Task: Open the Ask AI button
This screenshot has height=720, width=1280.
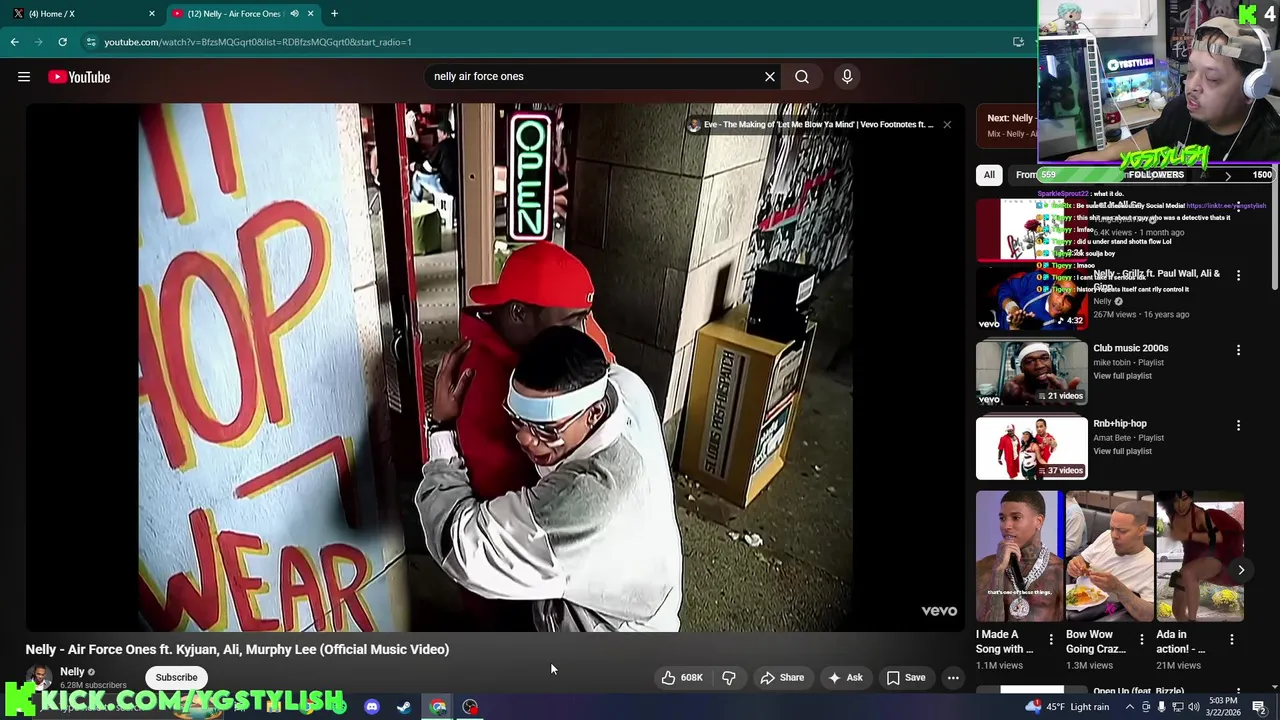Action: tap(845, 677)
